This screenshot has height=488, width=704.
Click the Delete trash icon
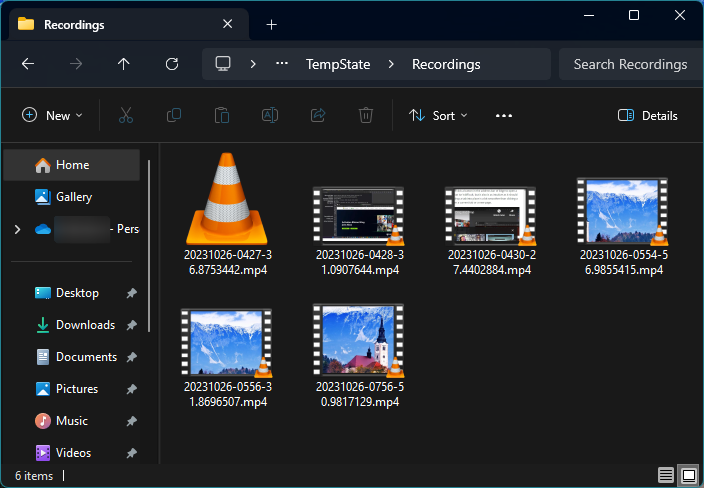coord(366,115)
